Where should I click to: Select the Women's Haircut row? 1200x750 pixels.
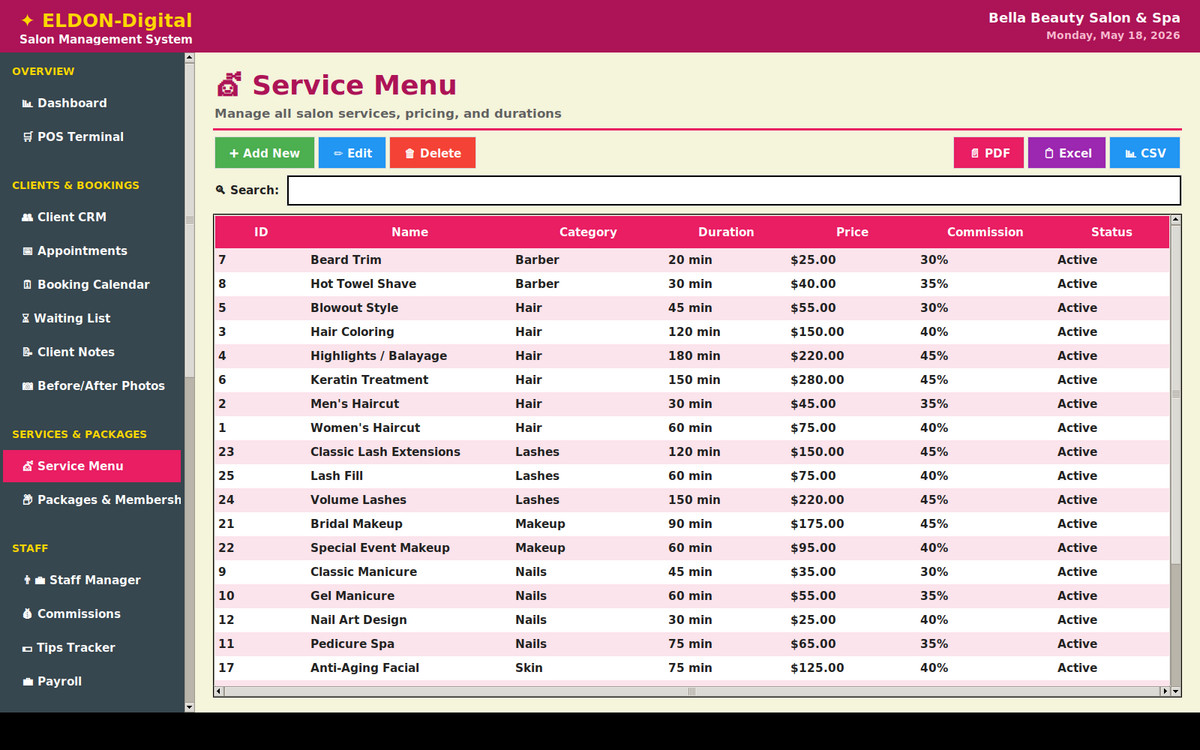[692, 428]
